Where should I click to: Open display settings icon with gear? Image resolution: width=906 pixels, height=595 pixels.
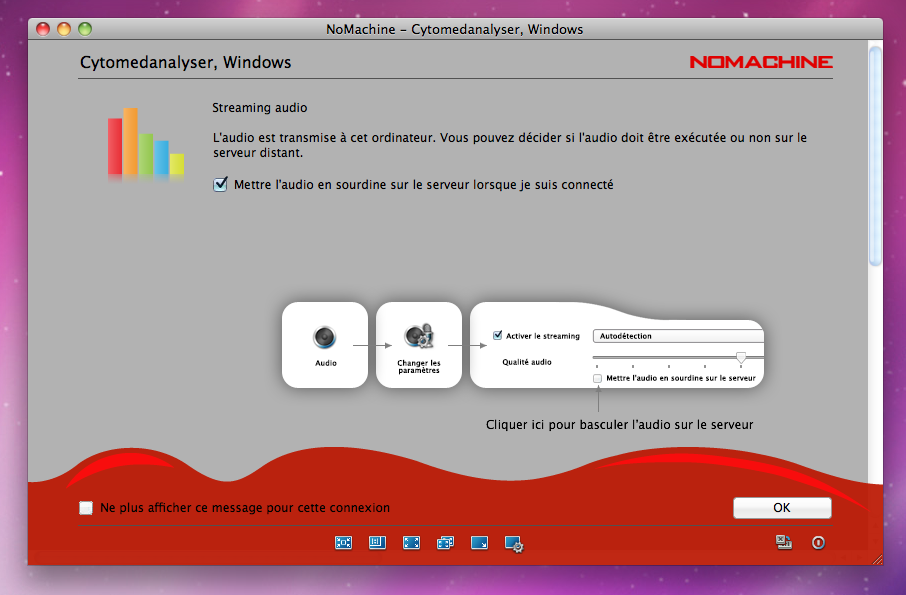[x=514, y=544]
